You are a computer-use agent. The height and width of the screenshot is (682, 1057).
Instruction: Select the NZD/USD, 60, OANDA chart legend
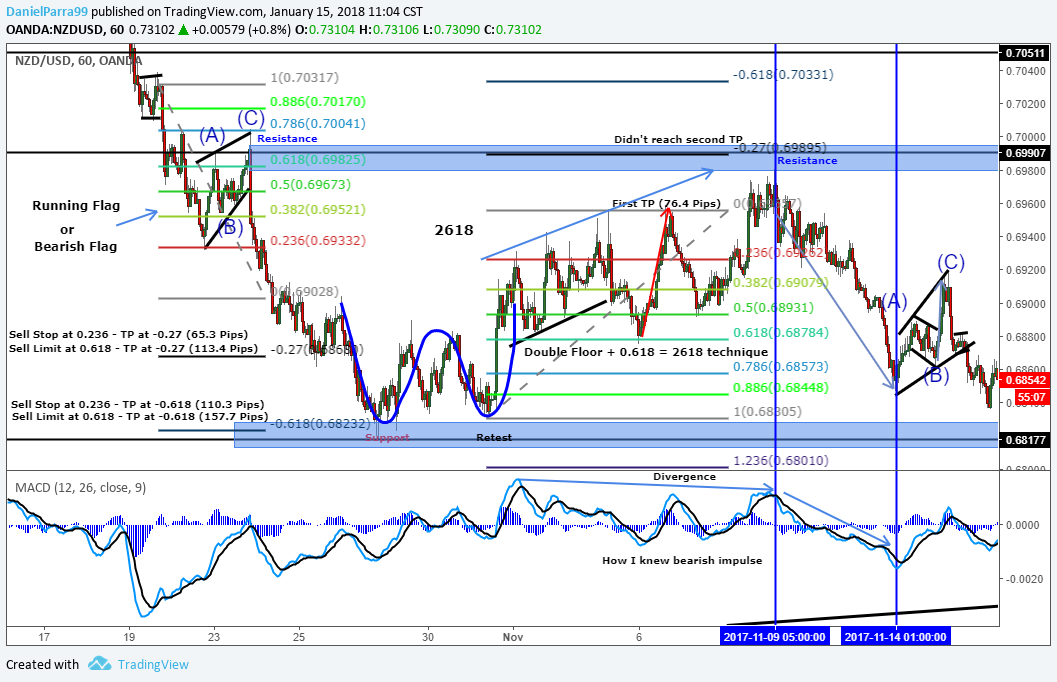(x=78, y=61)
